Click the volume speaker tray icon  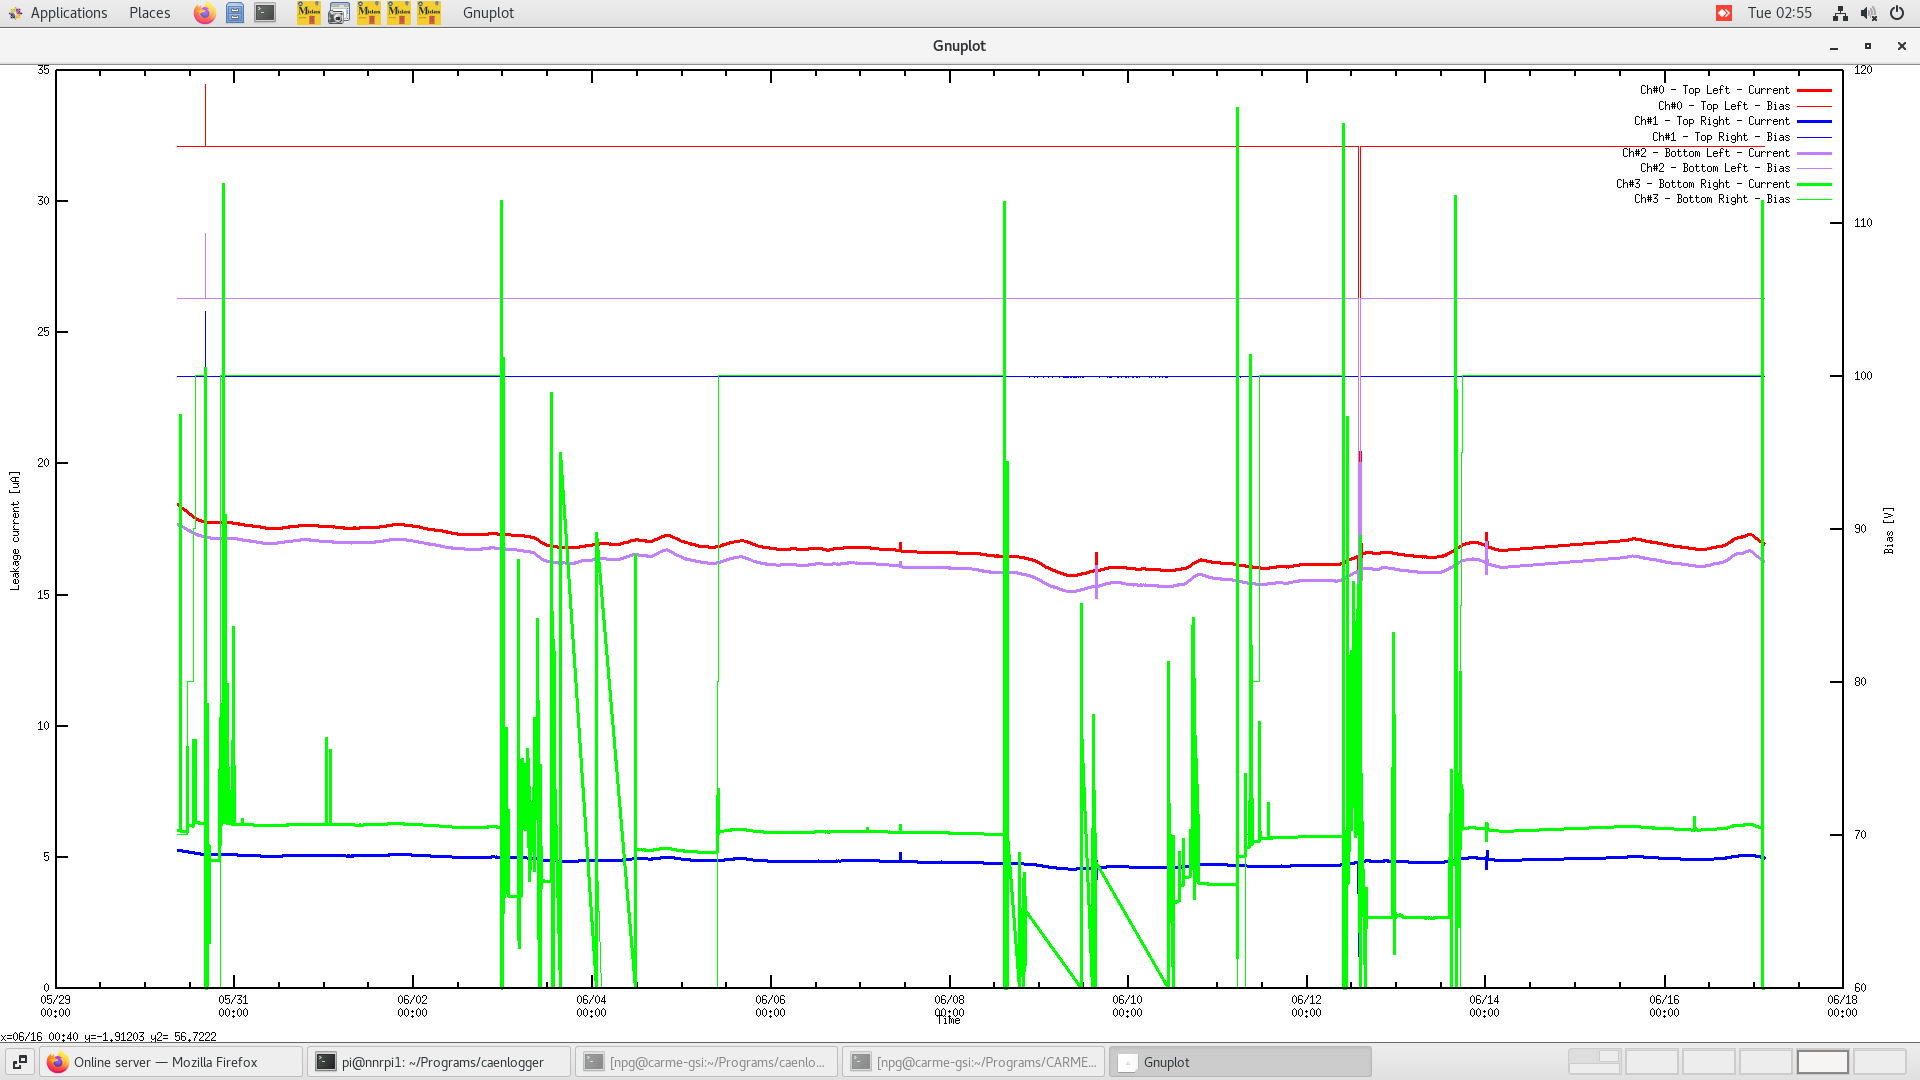click(x=1868, y=13)
